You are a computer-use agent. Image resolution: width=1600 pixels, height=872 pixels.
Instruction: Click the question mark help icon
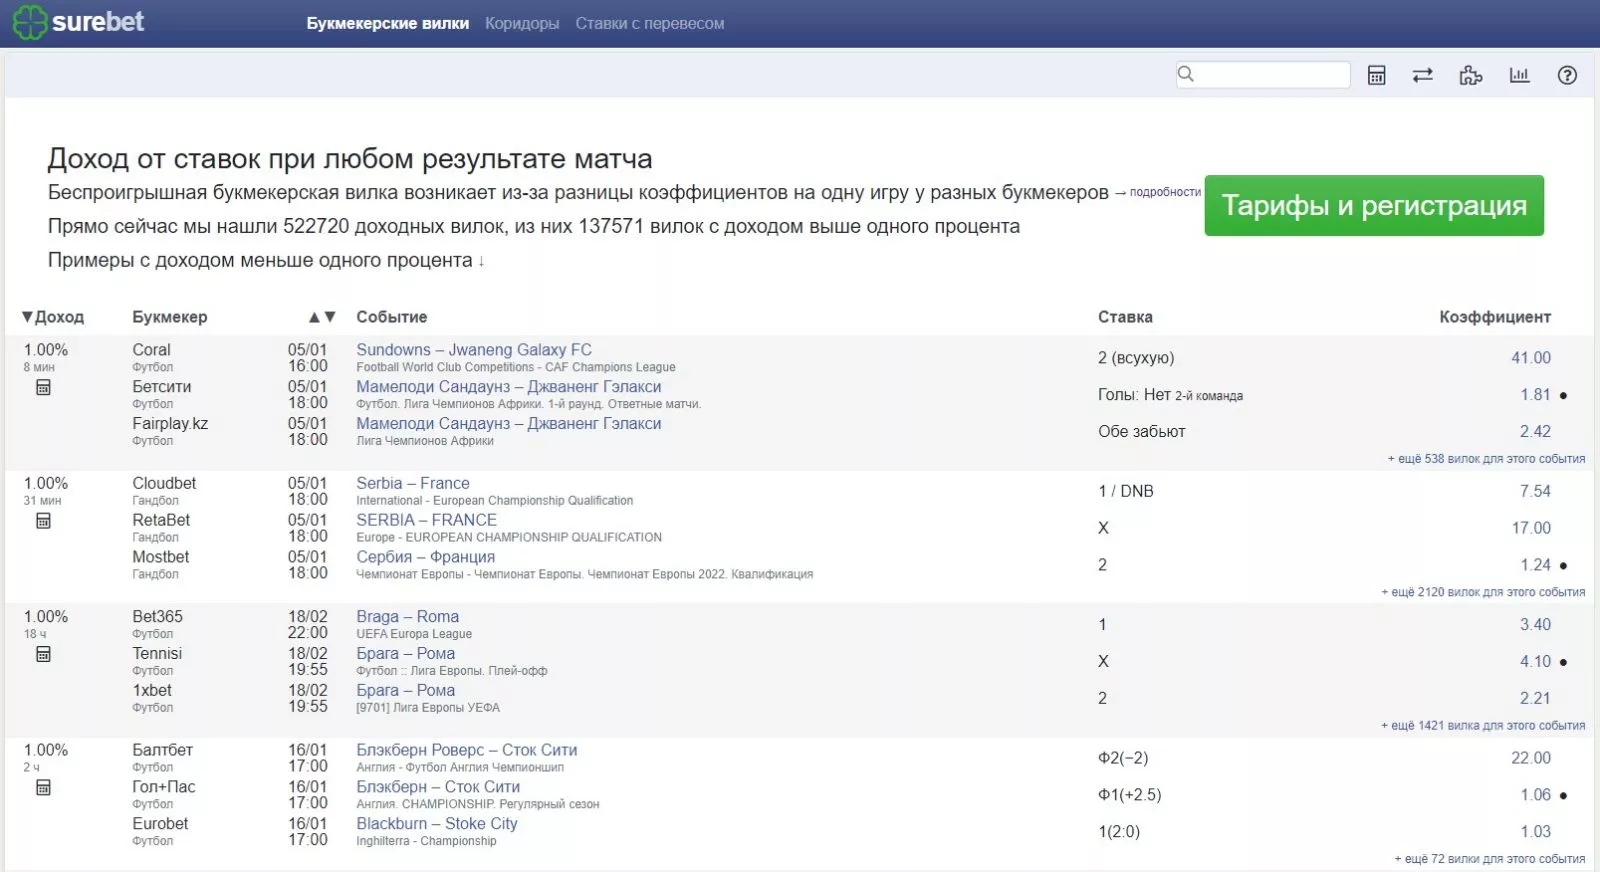(x=1567, y=75)
